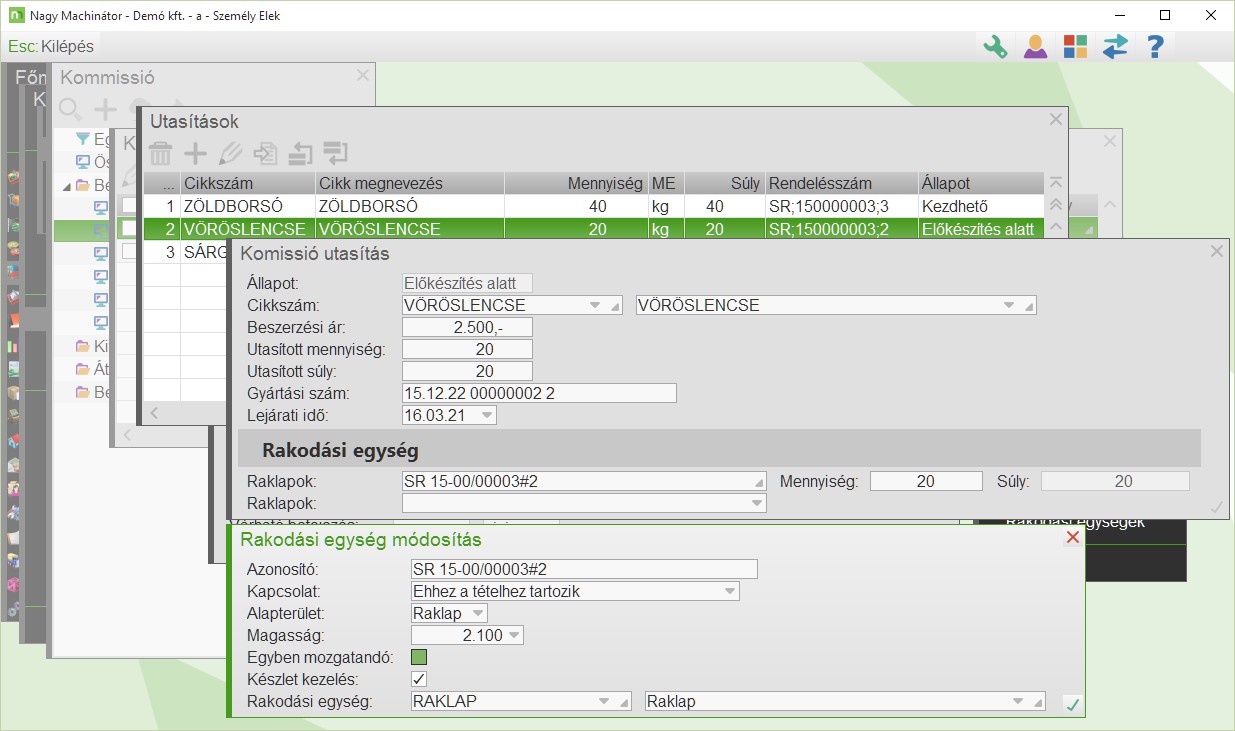1235x731 pixels.
Task: Click the plus icon in Kommissió window
Action: (105, 109)
